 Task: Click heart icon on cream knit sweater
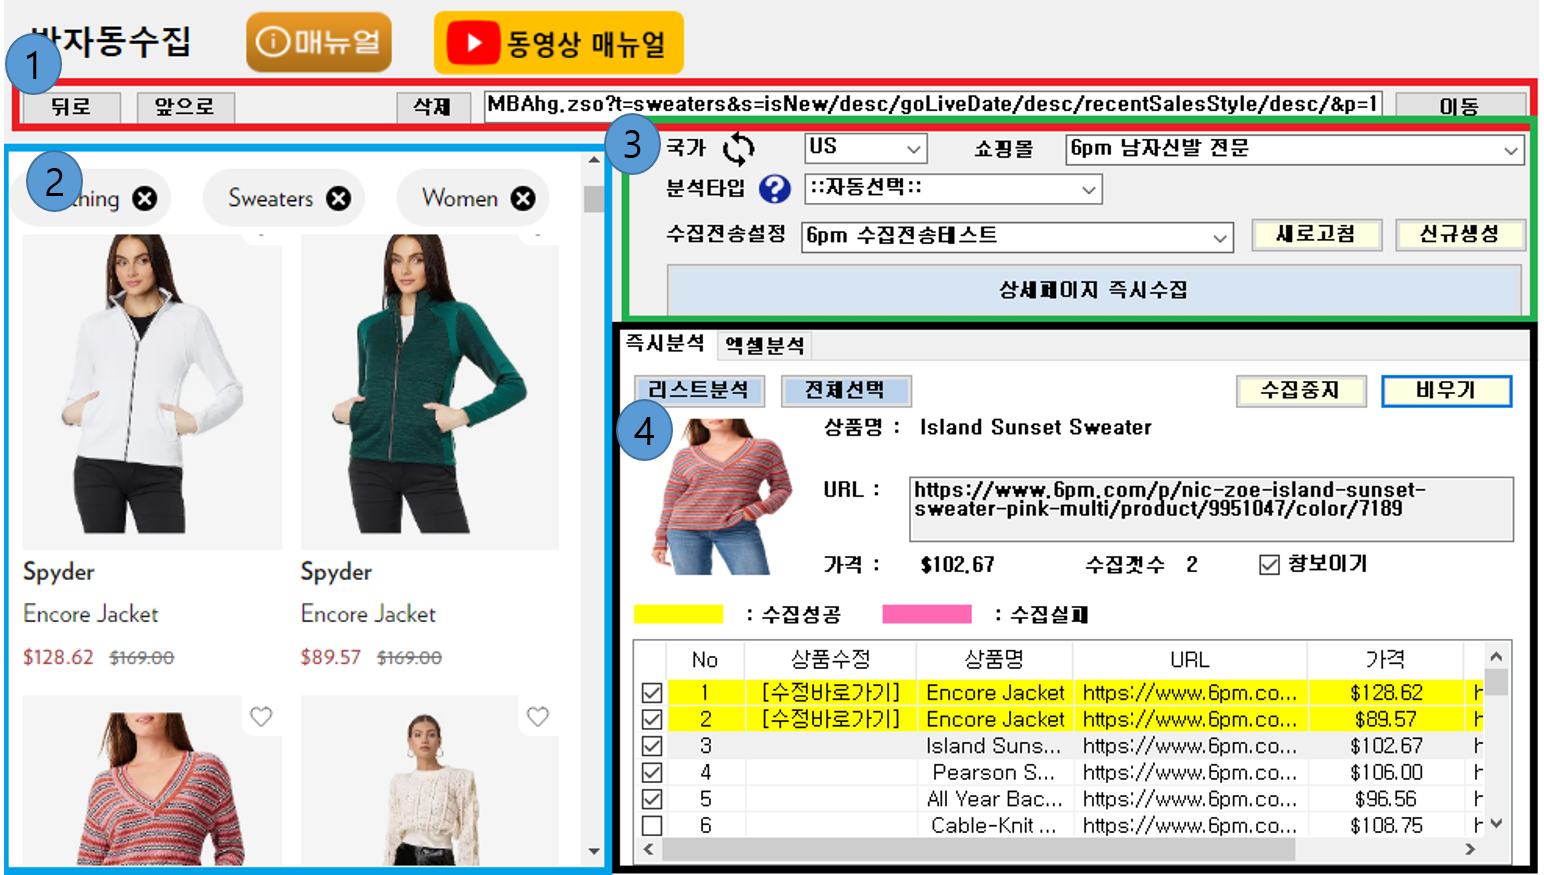[x=538, y=716]
